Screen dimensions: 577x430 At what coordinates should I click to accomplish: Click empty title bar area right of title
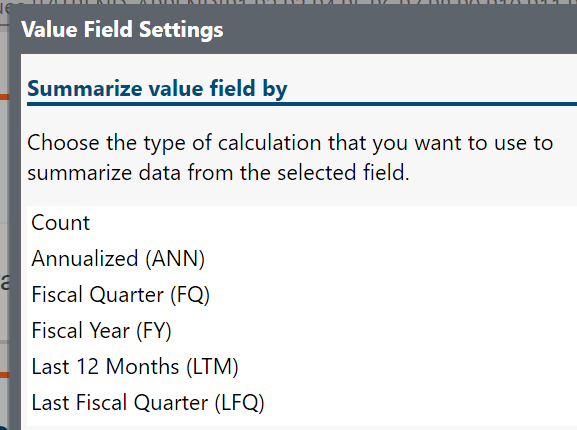click(401, 29)
